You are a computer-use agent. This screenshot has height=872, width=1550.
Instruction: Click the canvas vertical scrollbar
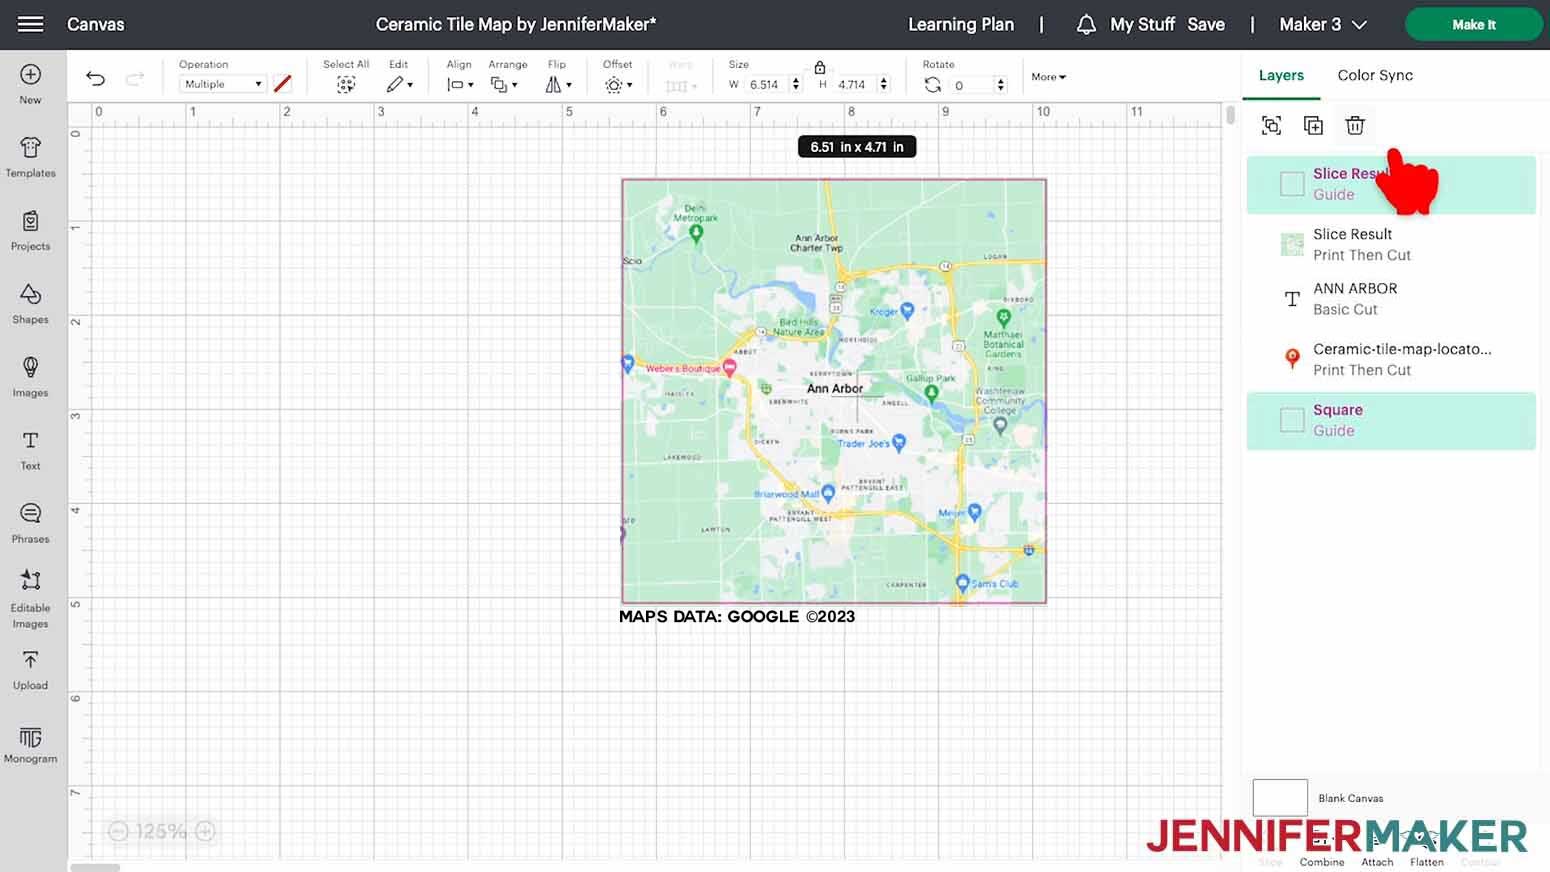[1230, 115]
